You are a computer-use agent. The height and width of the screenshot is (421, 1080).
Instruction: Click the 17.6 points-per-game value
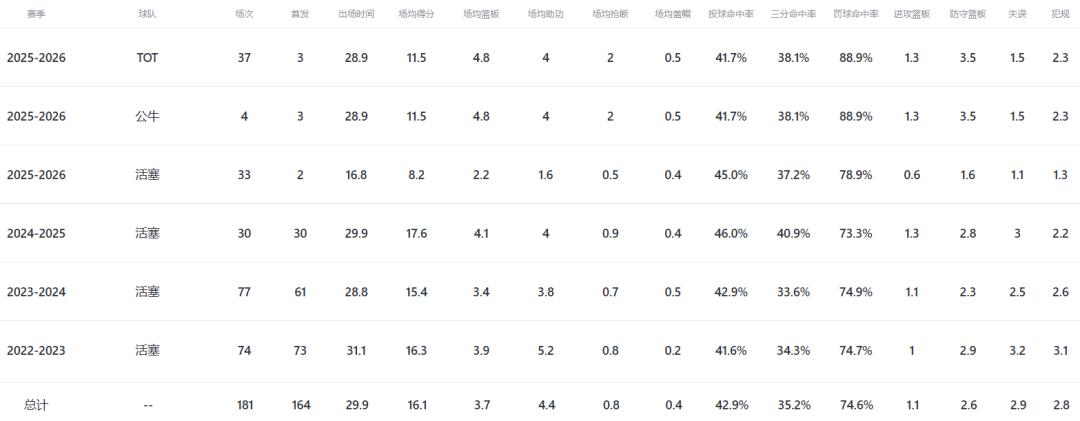(417, 233)
